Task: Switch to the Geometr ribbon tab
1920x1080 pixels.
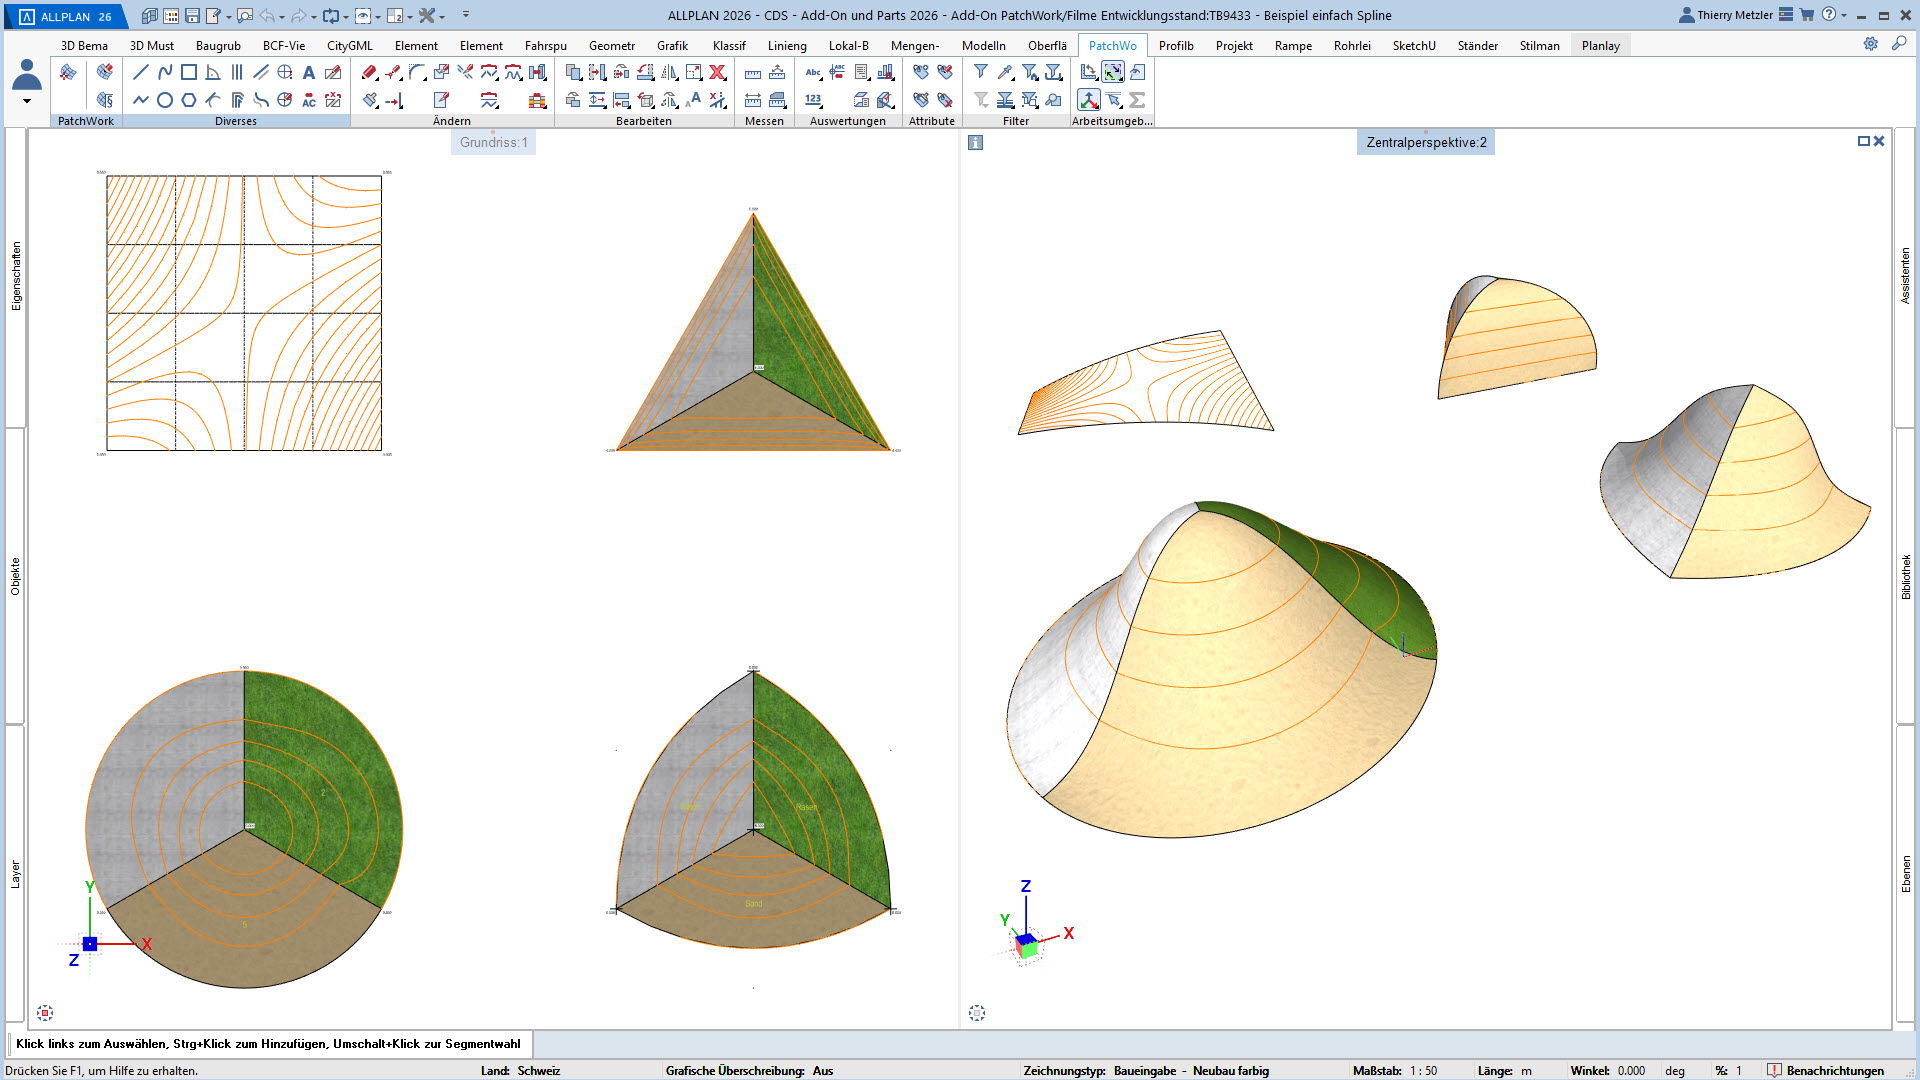Action: click(x=611, y=46)
